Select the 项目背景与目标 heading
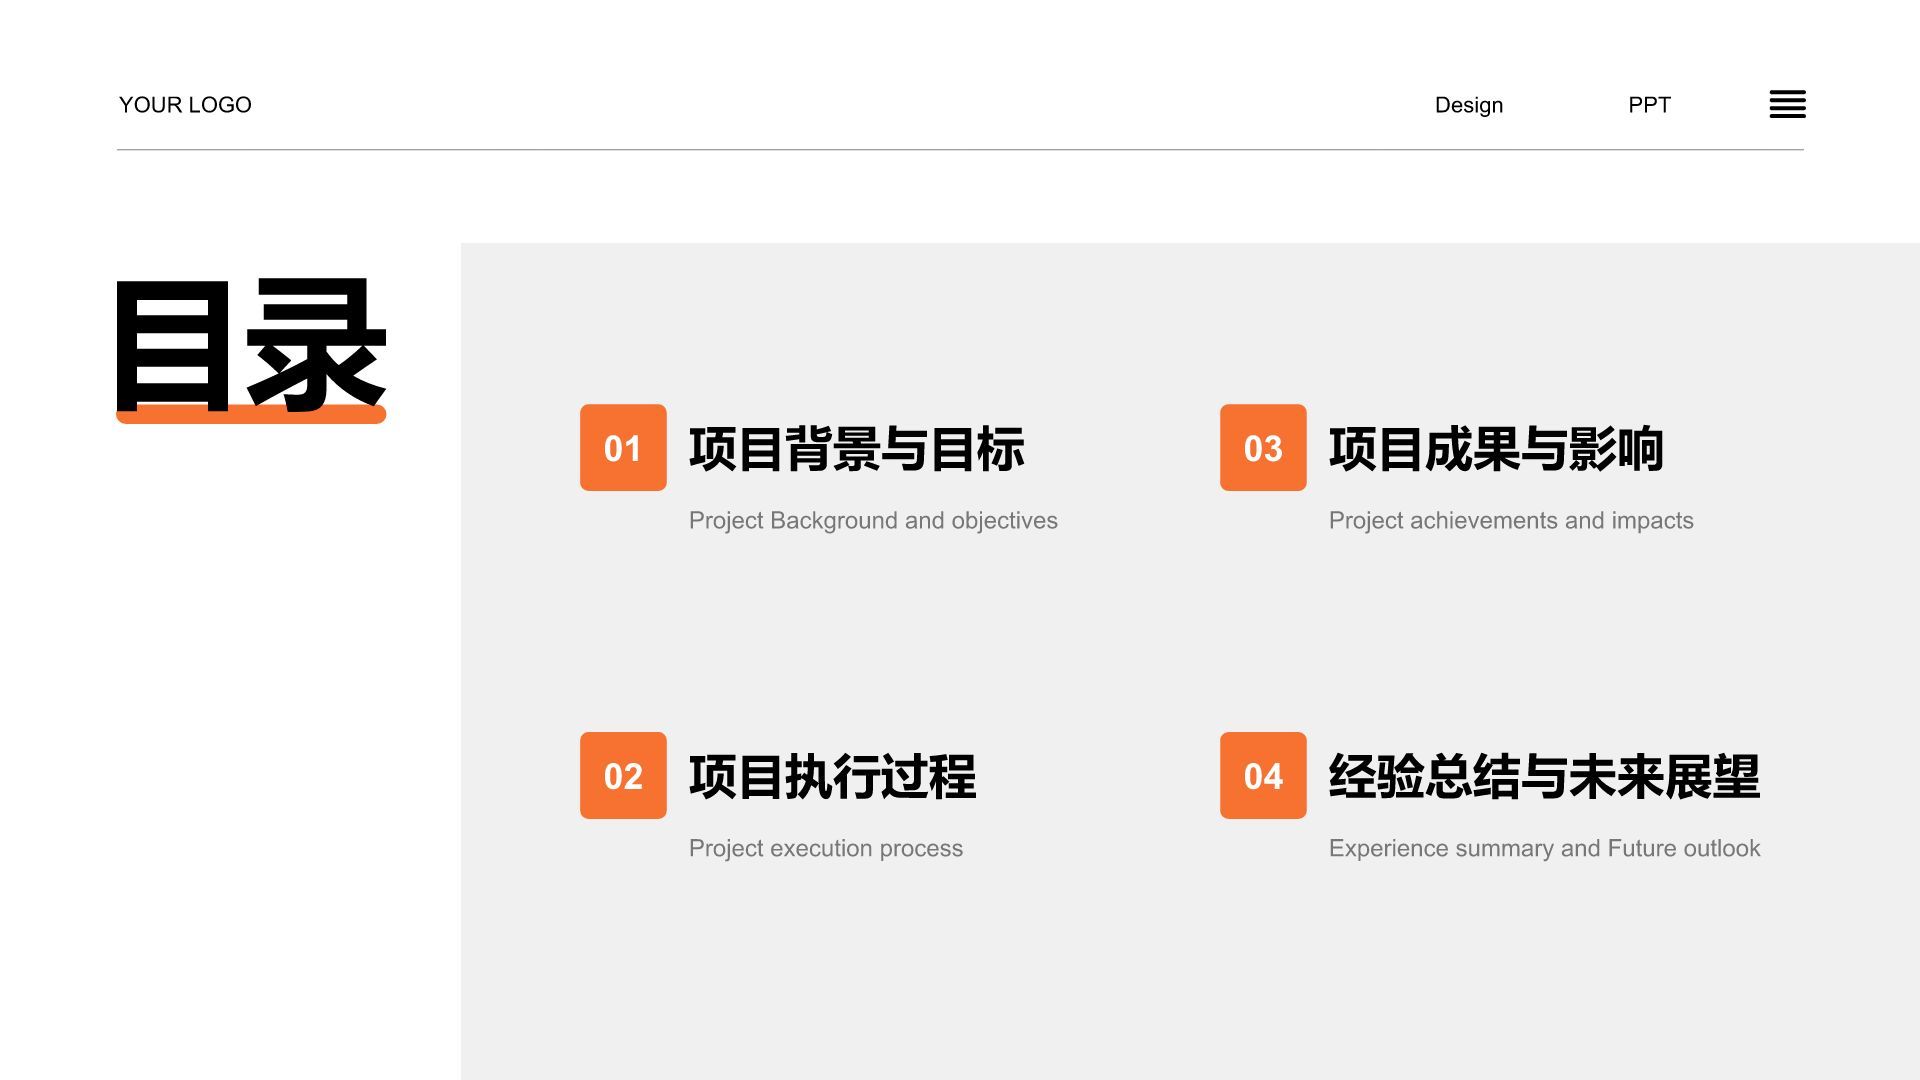This screenshot has width=1920, height=1080. pos(856,449)
